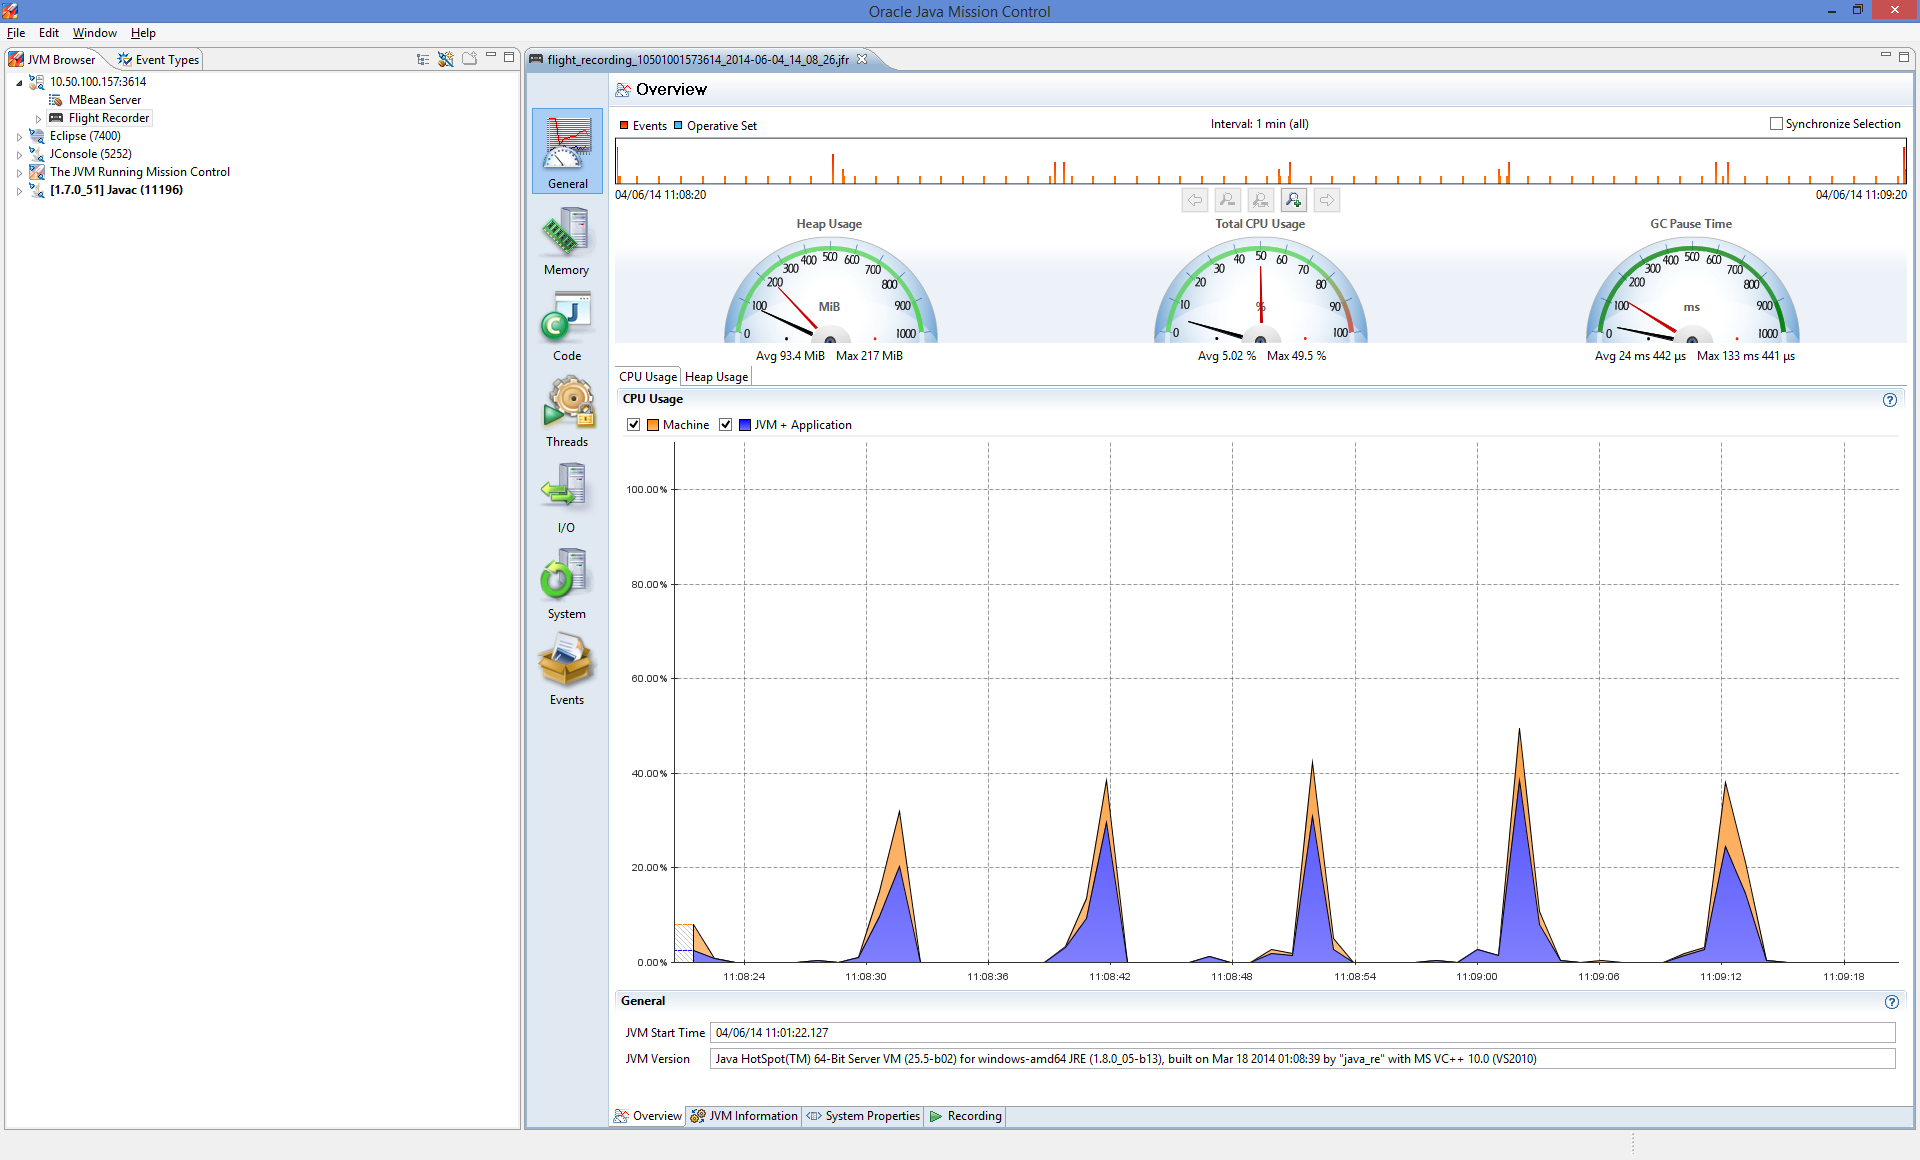Click the new connection wizard icon

coord(446,59)
